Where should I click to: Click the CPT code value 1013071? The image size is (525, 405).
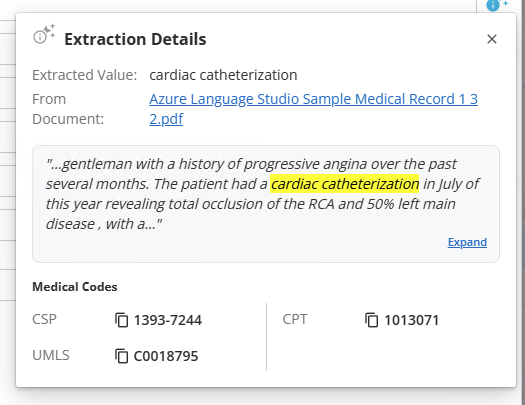tap(411, 320)
